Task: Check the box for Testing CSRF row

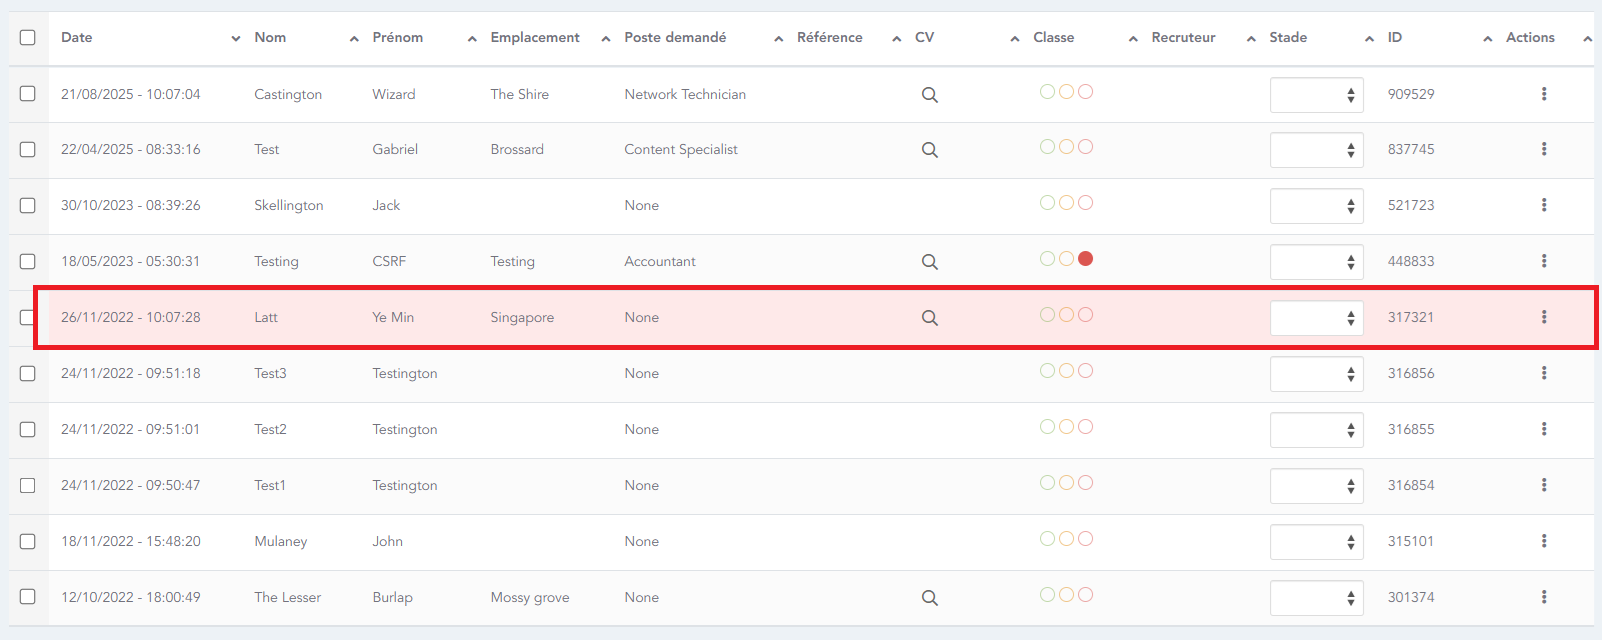Action: tap(28, 261)
